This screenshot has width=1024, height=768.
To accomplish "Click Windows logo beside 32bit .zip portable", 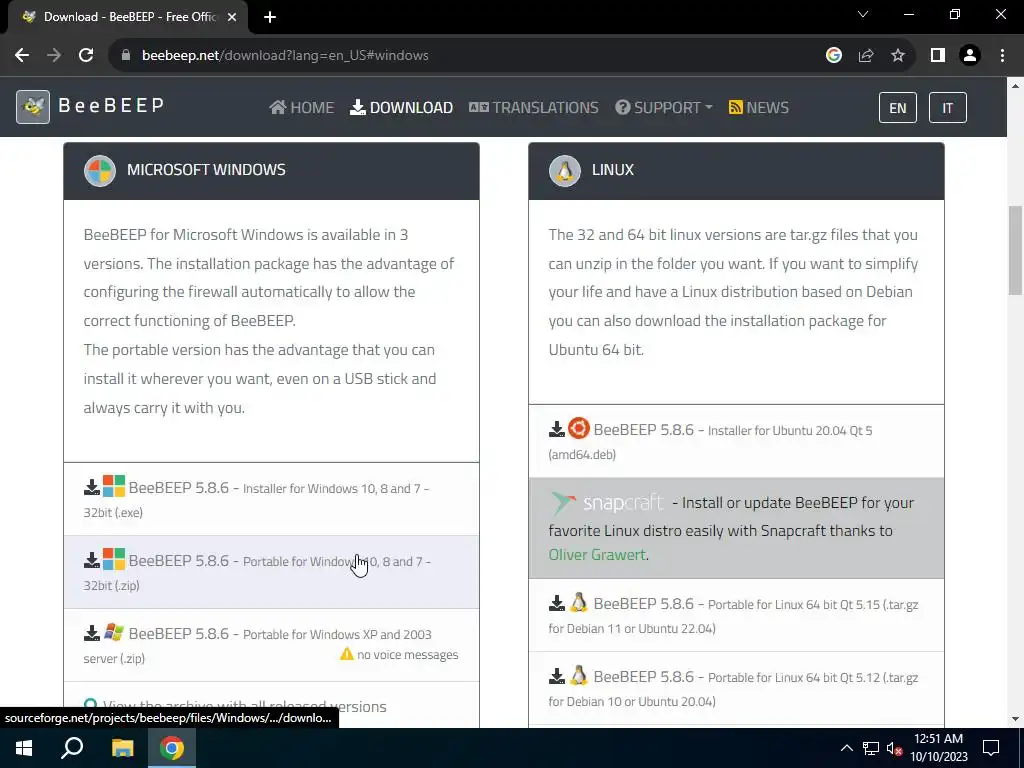I will pyautogui.click(x=114, y=559).
